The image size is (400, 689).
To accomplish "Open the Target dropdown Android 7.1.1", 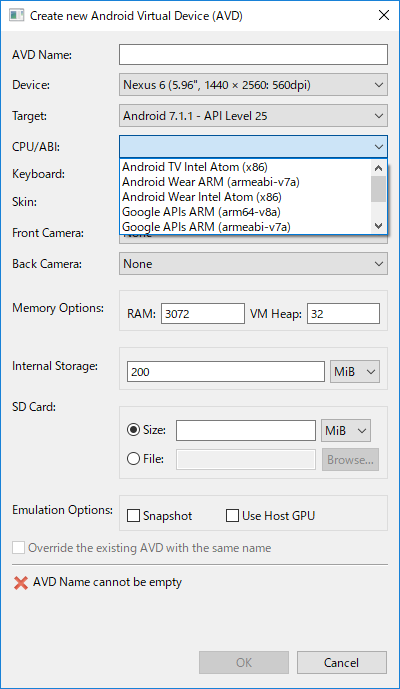I will (x=253, y=116).
